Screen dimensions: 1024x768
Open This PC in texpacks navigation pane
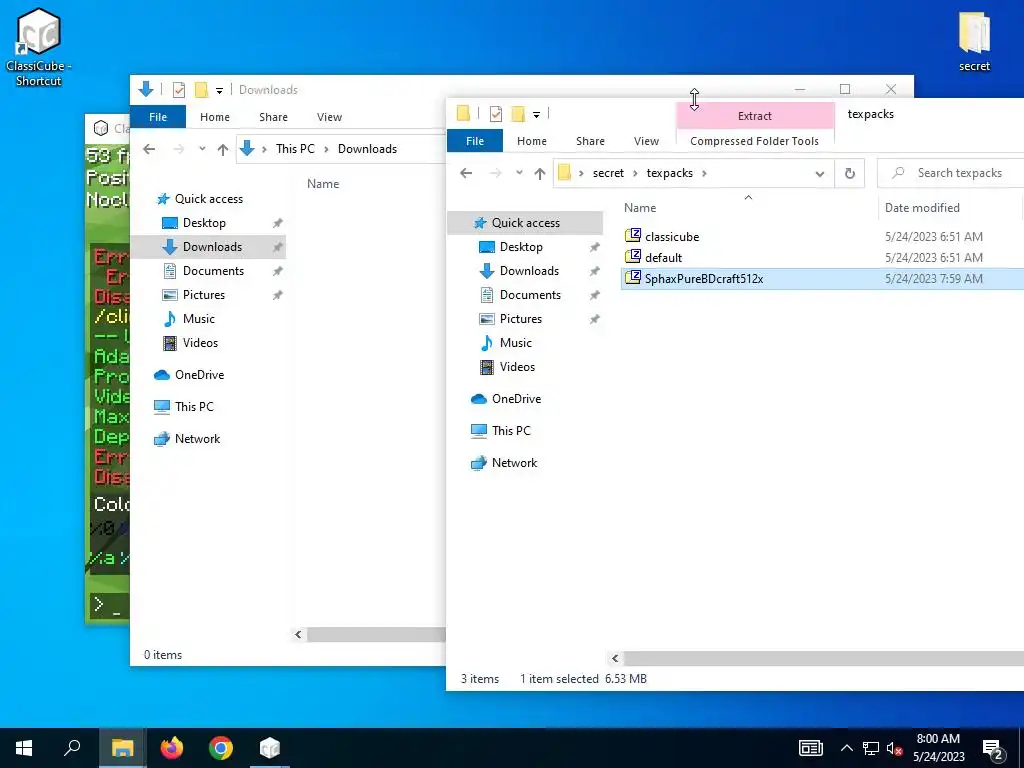tap(511, 431)
